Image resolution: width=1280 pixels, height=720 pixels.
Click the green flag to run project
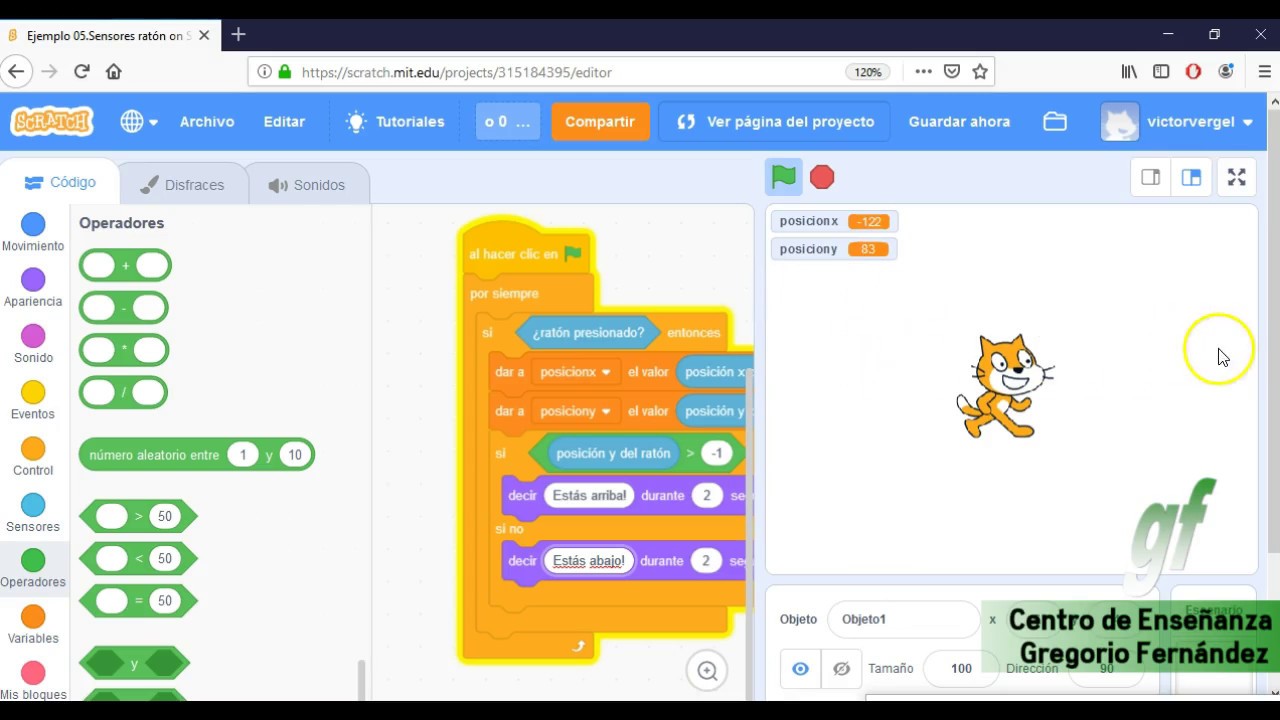[x=784, y=177]
